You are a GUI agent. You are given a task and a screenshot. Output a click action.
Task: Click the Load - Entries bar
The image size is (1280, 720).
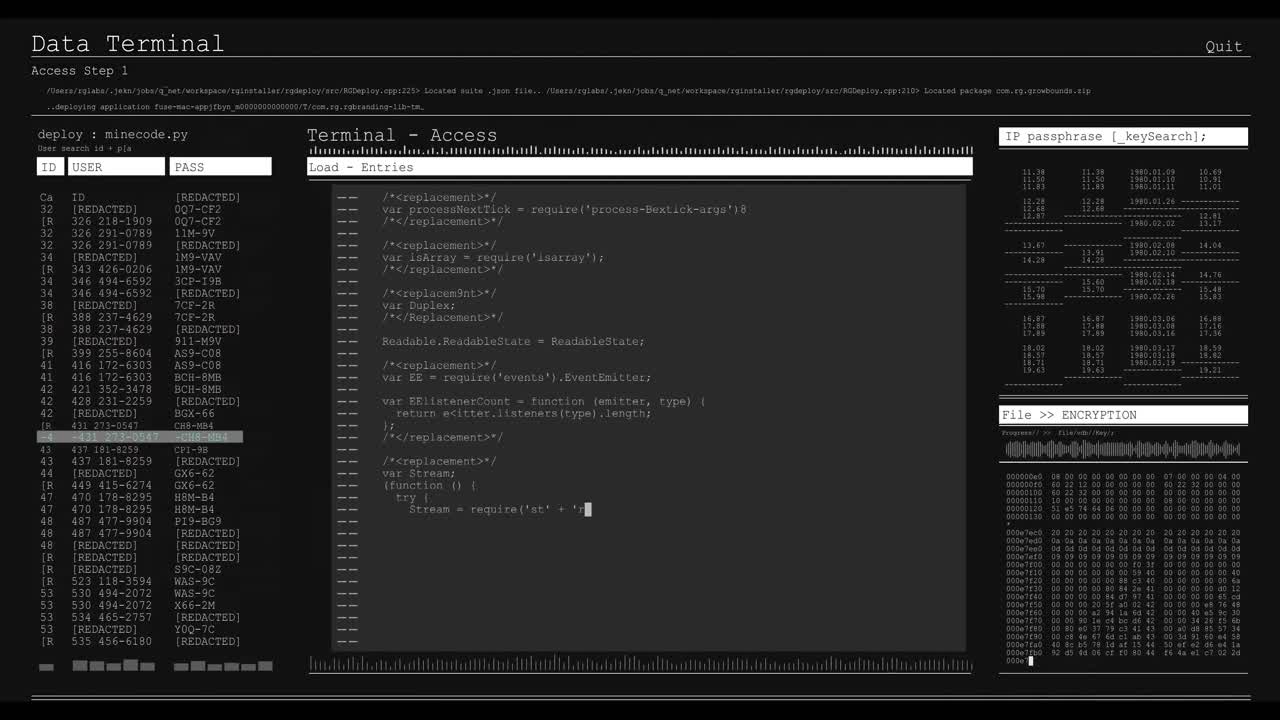pos(639,167)
